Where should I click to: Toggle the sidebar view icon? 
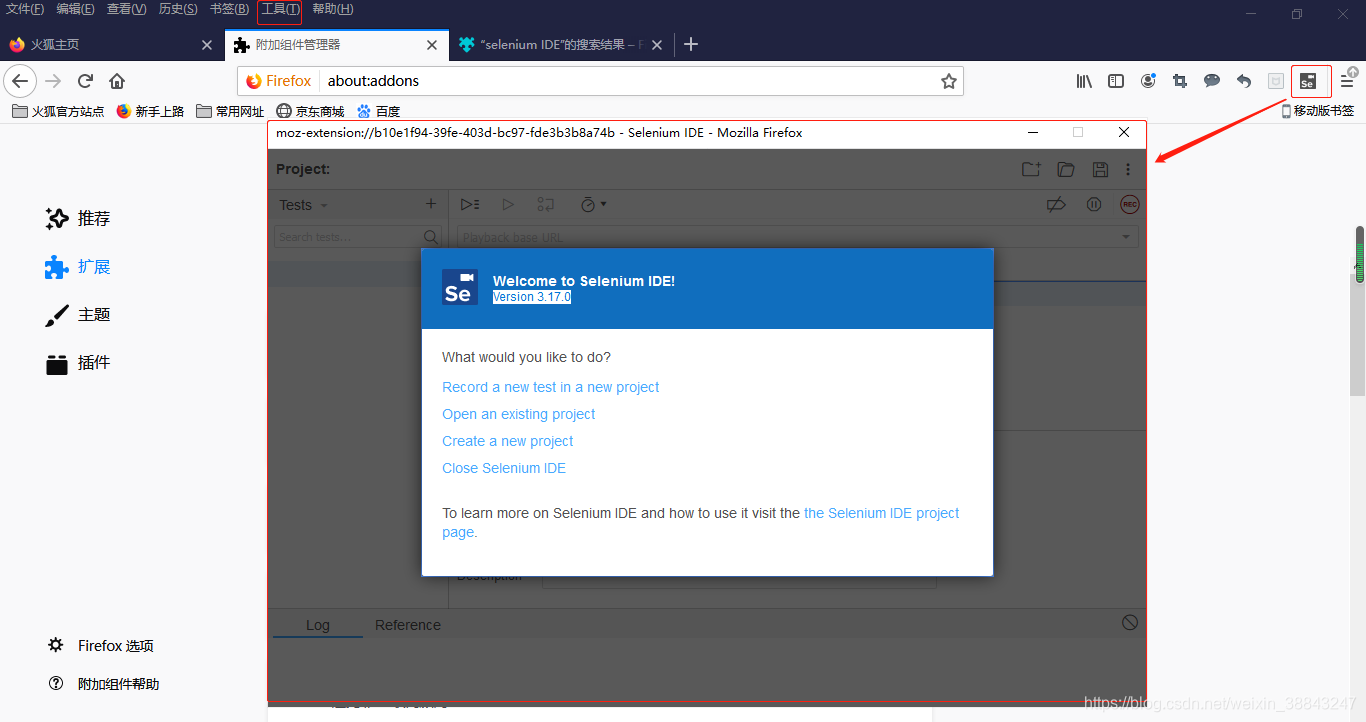[x=1116, y=81]
